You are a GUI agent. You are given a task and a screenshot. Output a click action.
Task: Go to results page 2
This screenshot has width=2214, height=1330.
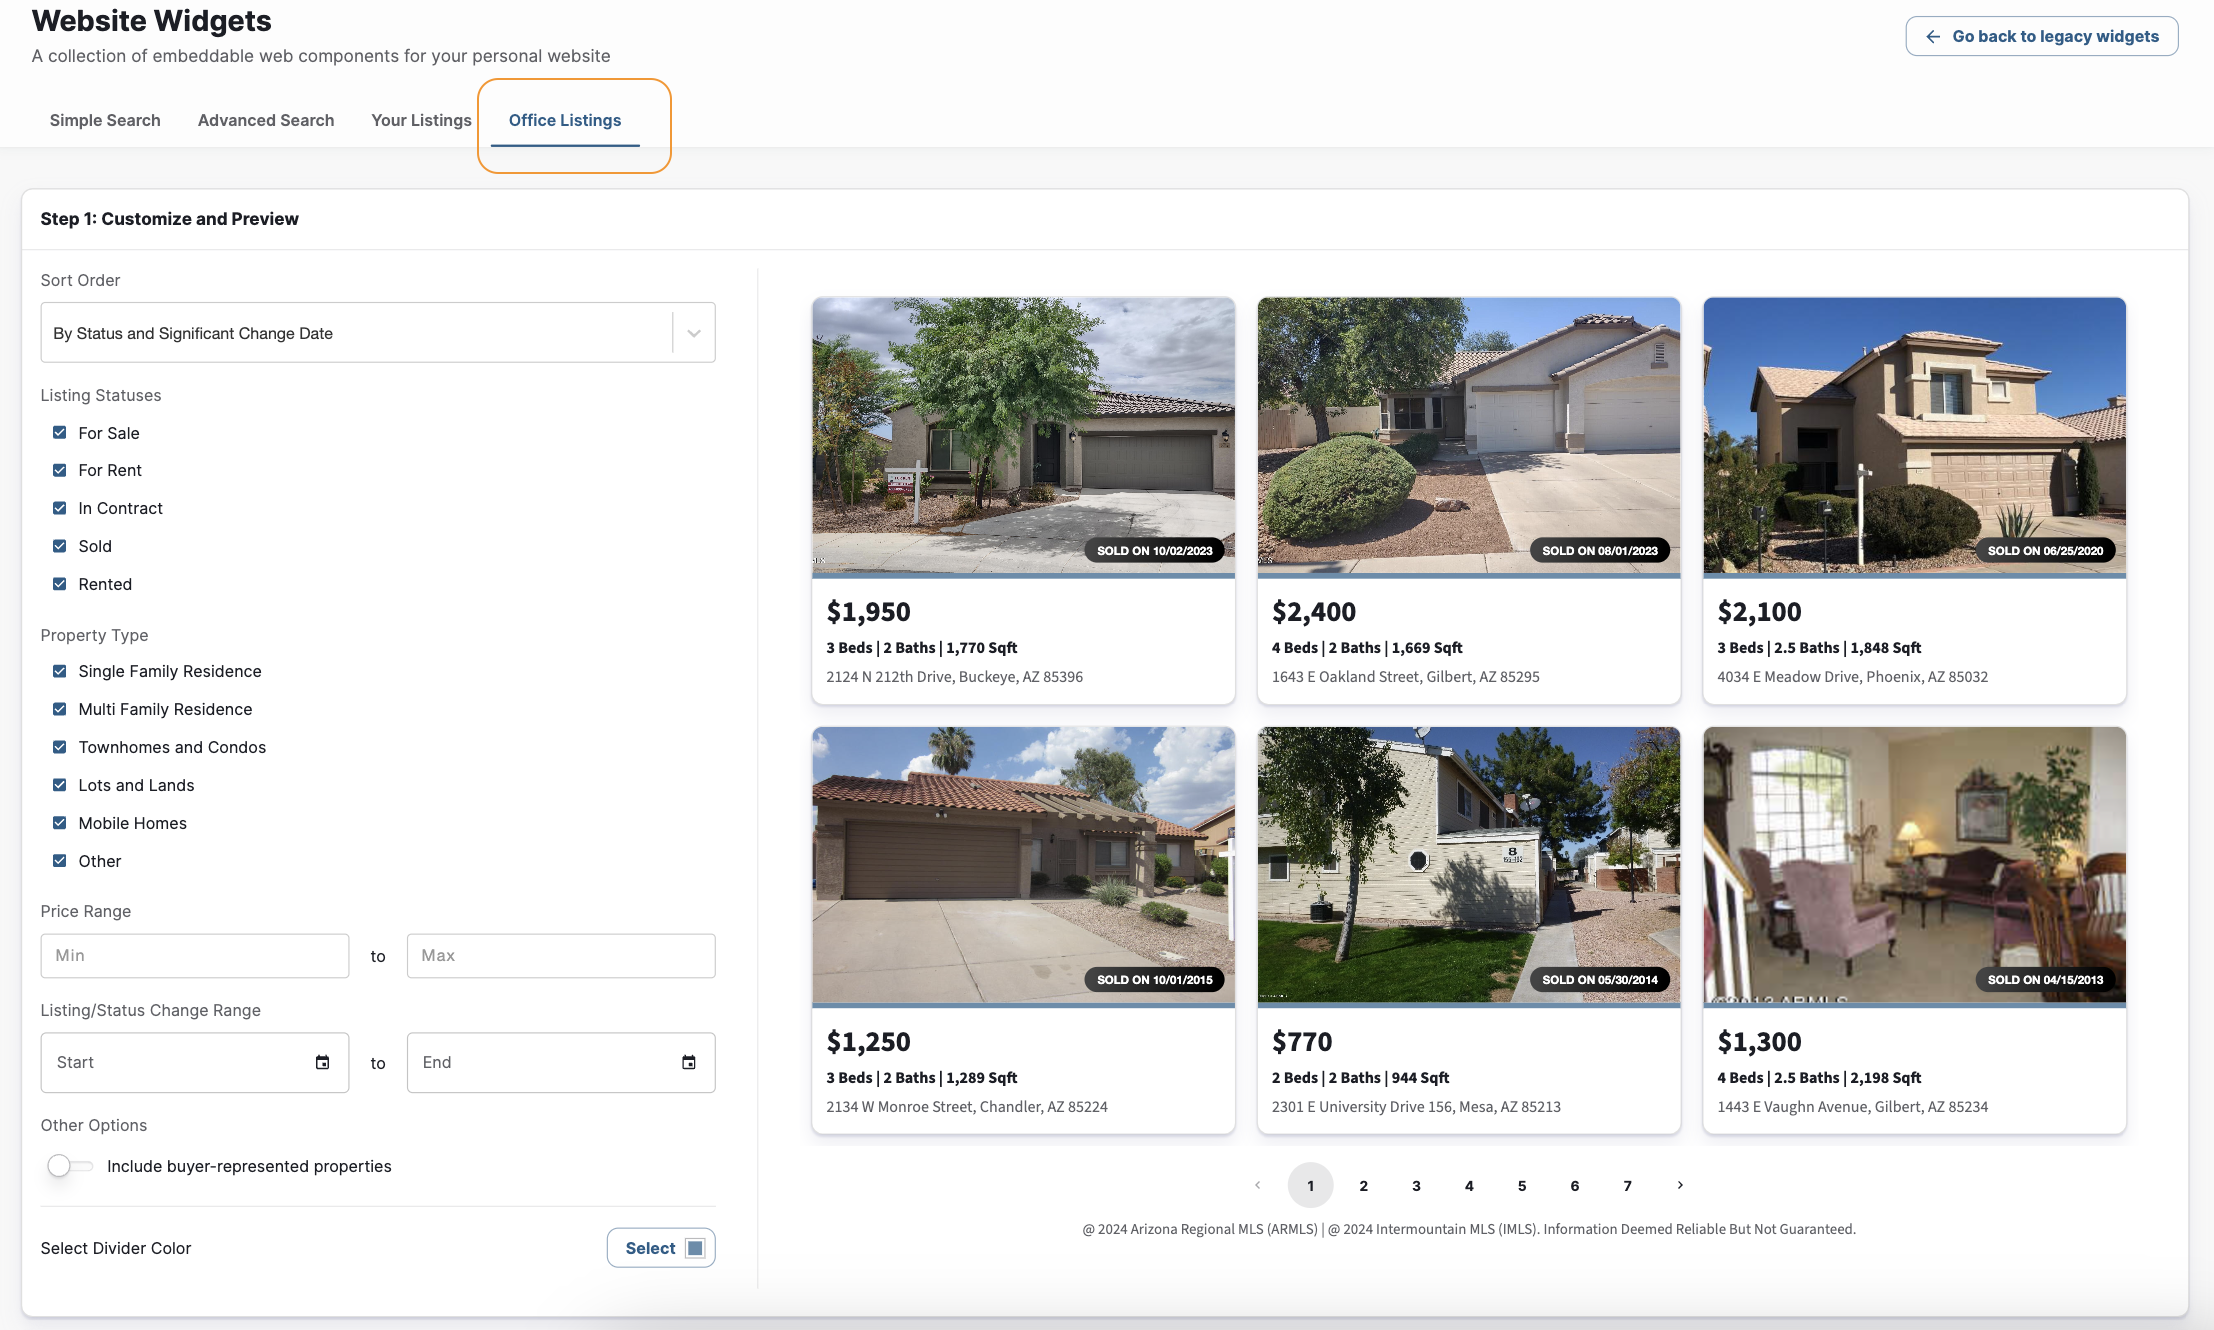tap(1363, 1186)
